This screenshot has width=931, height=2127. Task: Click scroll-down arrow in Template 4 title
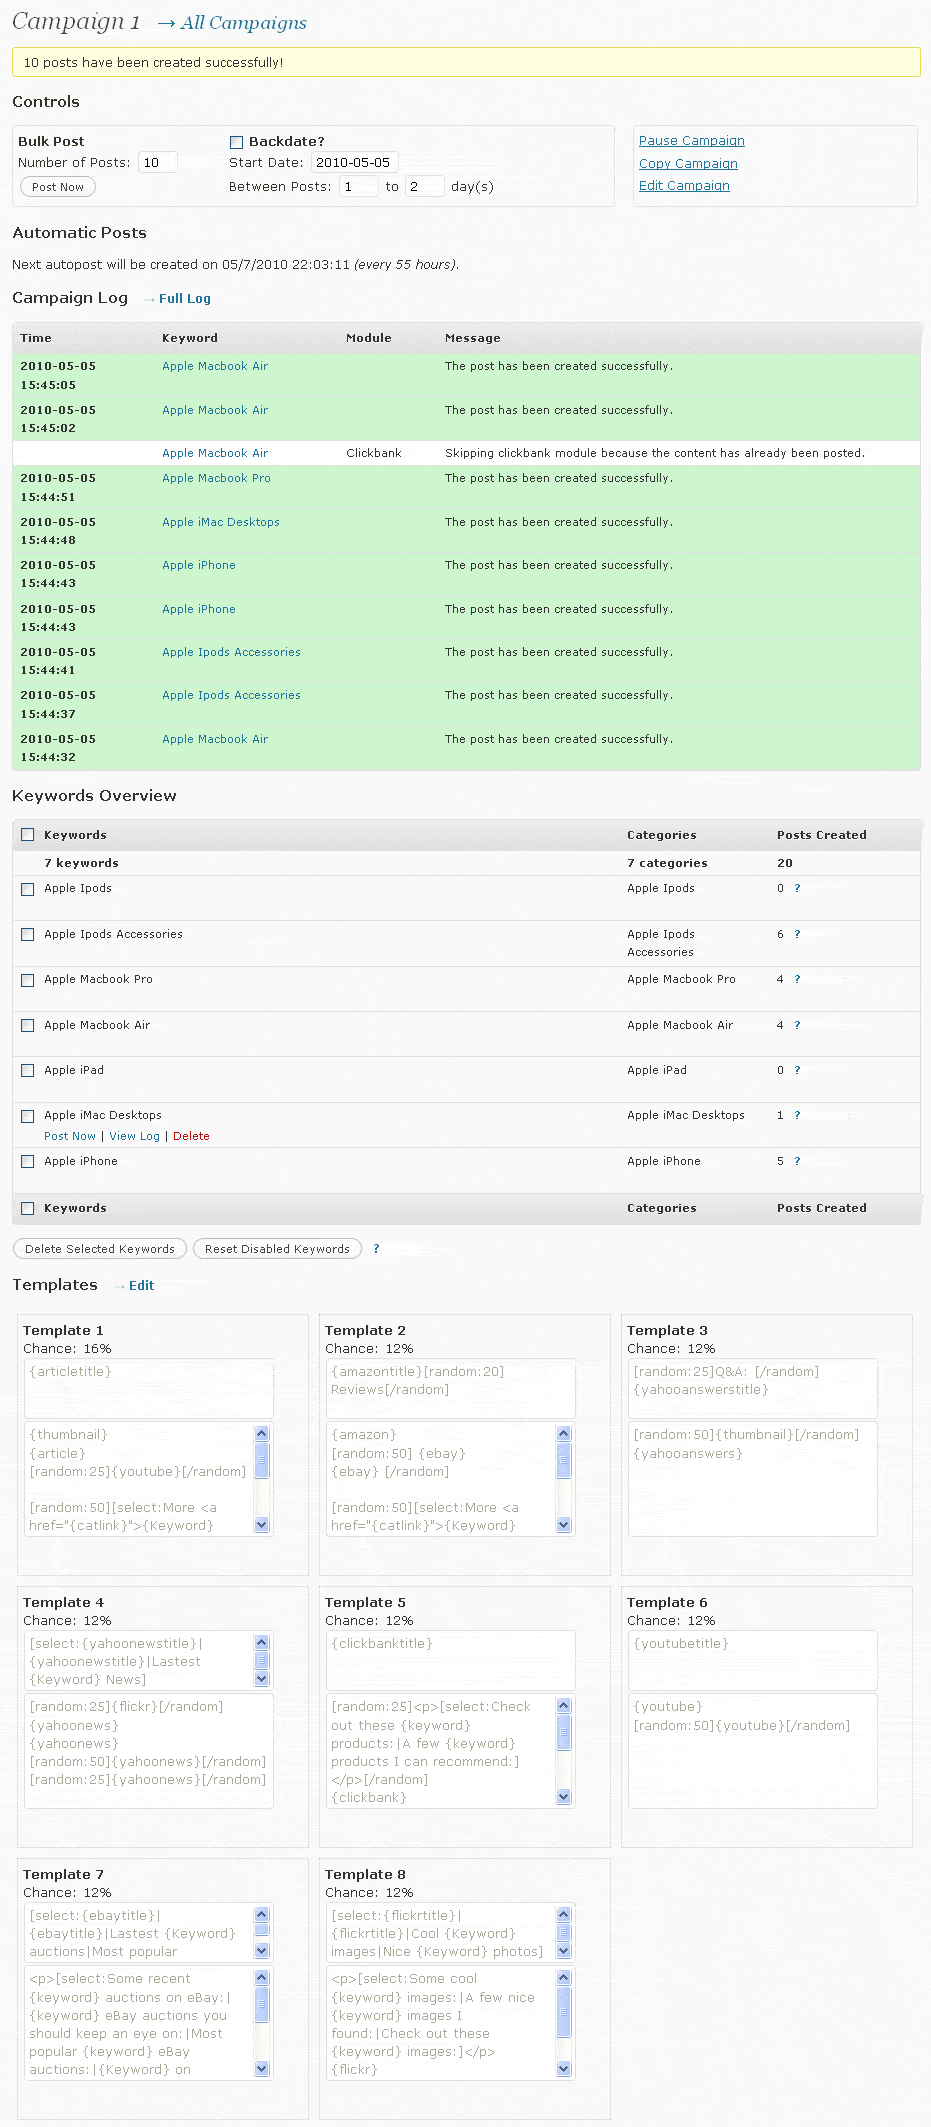[262, 1679]
